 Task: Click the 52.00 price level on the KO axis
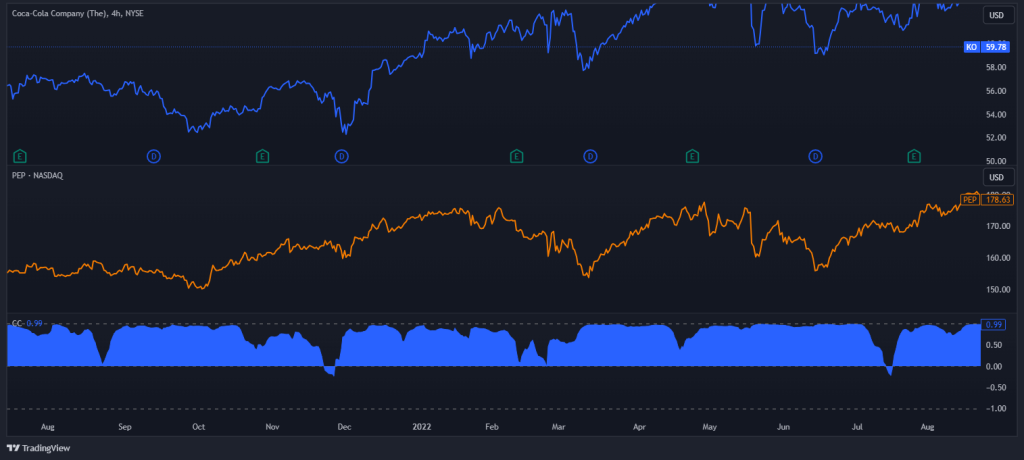[x=996, y=138]
